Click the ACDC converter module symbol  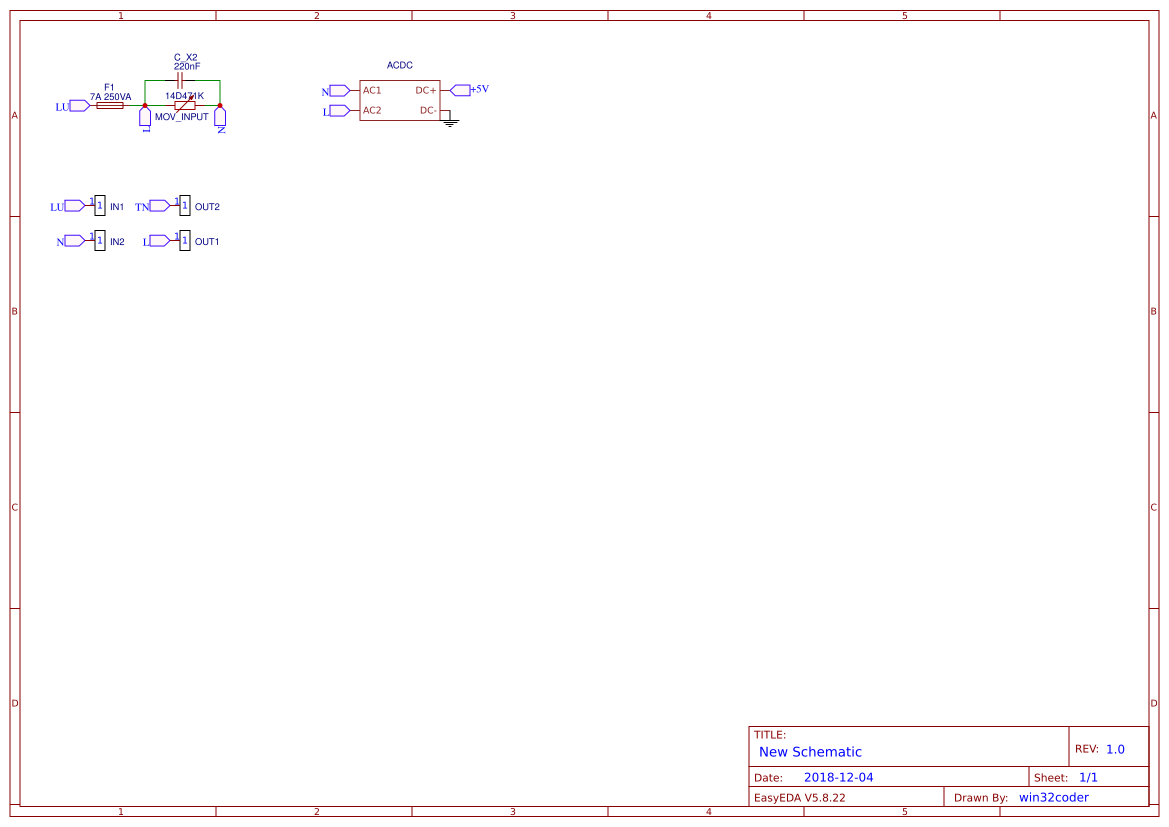point(400,100)
